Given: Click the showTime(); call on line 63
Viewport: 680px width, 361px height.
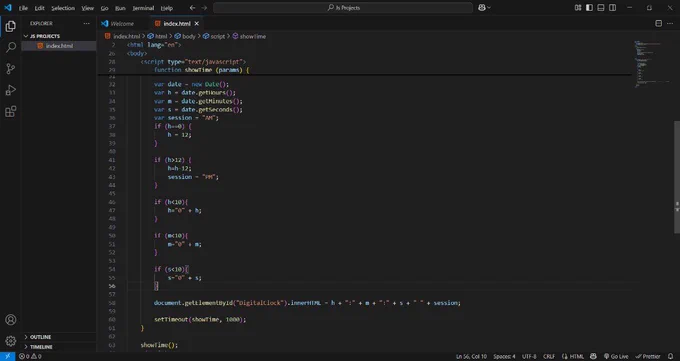Looking at the screenshot, I should coord(159,345).
